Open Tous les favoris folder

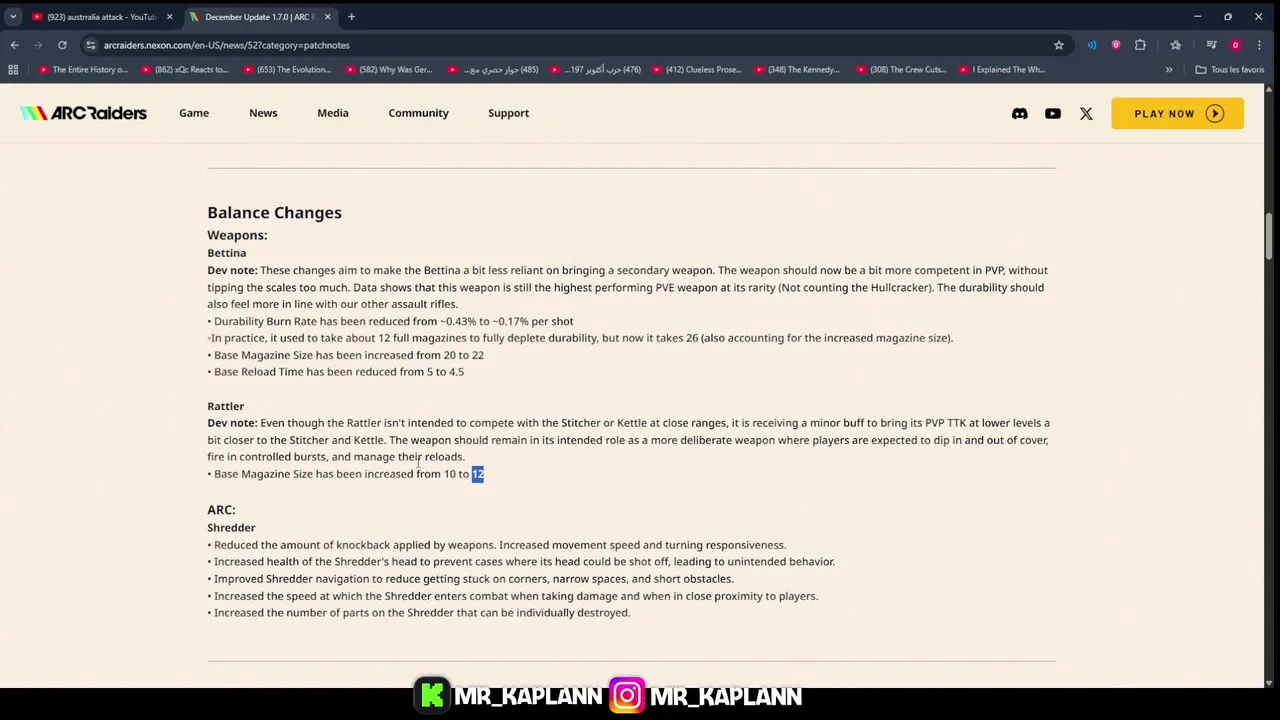1230,70
